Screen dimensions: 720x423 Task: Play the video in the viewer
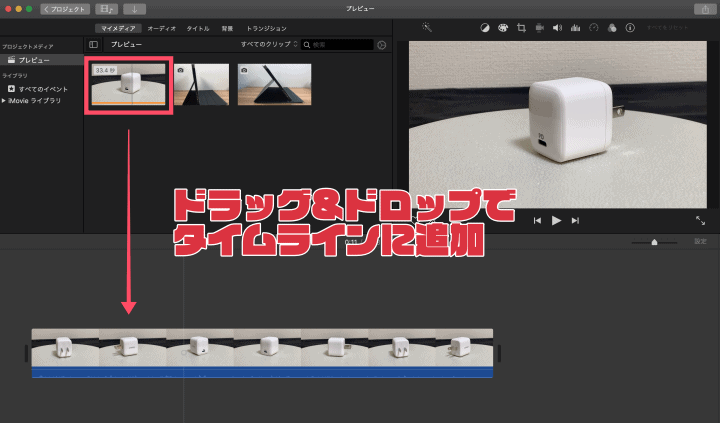556,220
